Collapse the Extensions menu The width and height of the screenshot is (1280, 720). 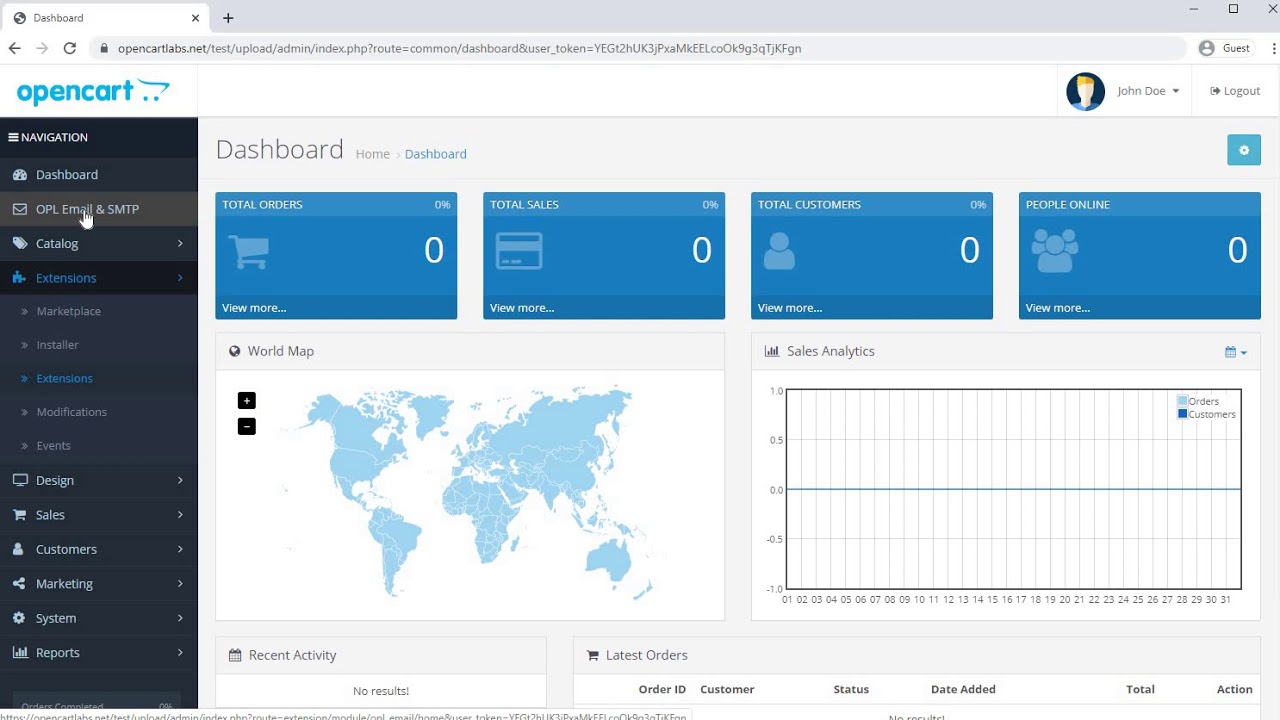coord(99,278)
